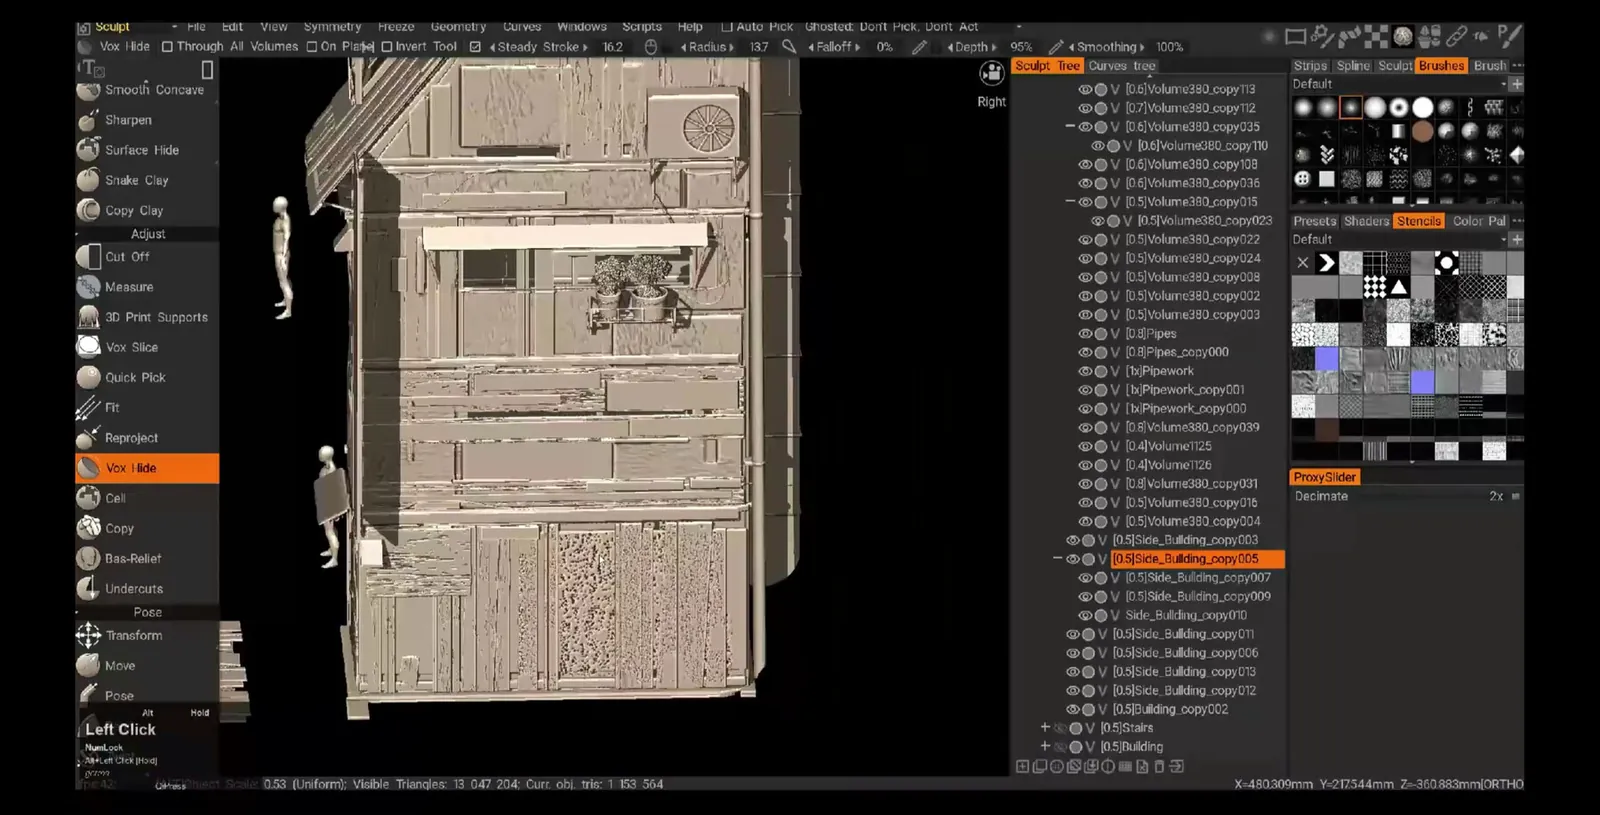Select the Copy Clay tool

(147, 210)
